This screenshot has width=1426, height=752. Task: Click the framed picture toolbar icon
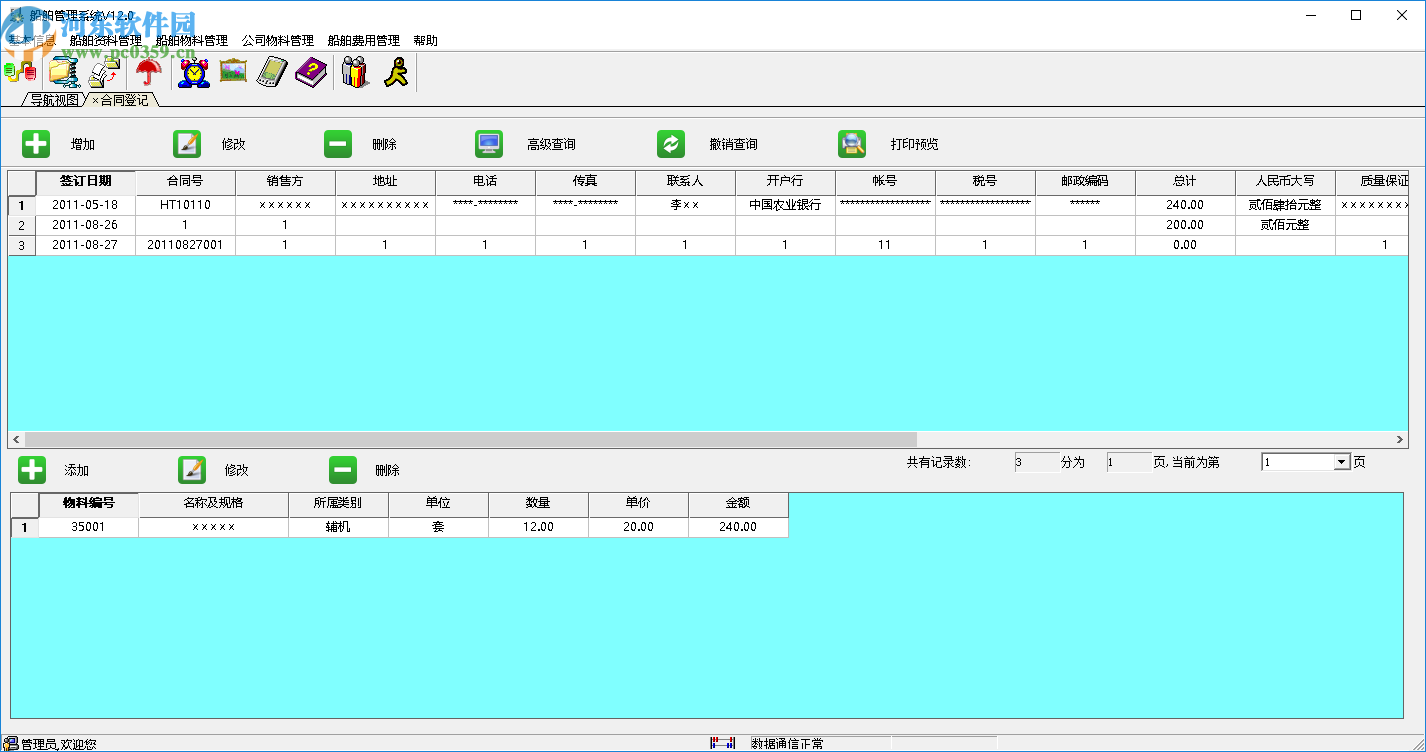(233, 71)
